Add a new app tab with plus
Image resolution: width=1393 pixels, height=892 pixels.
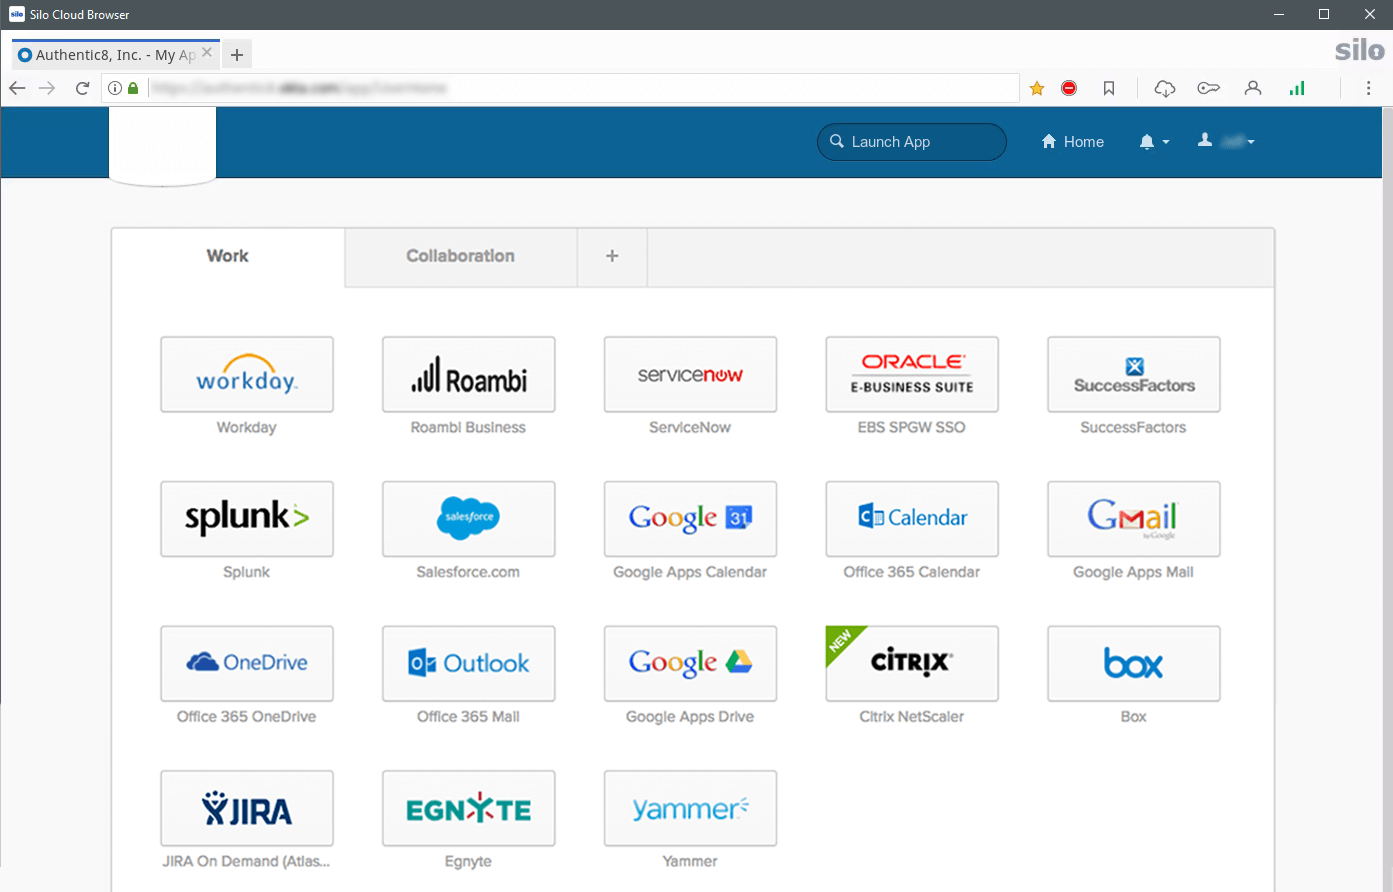pos(612,256)
